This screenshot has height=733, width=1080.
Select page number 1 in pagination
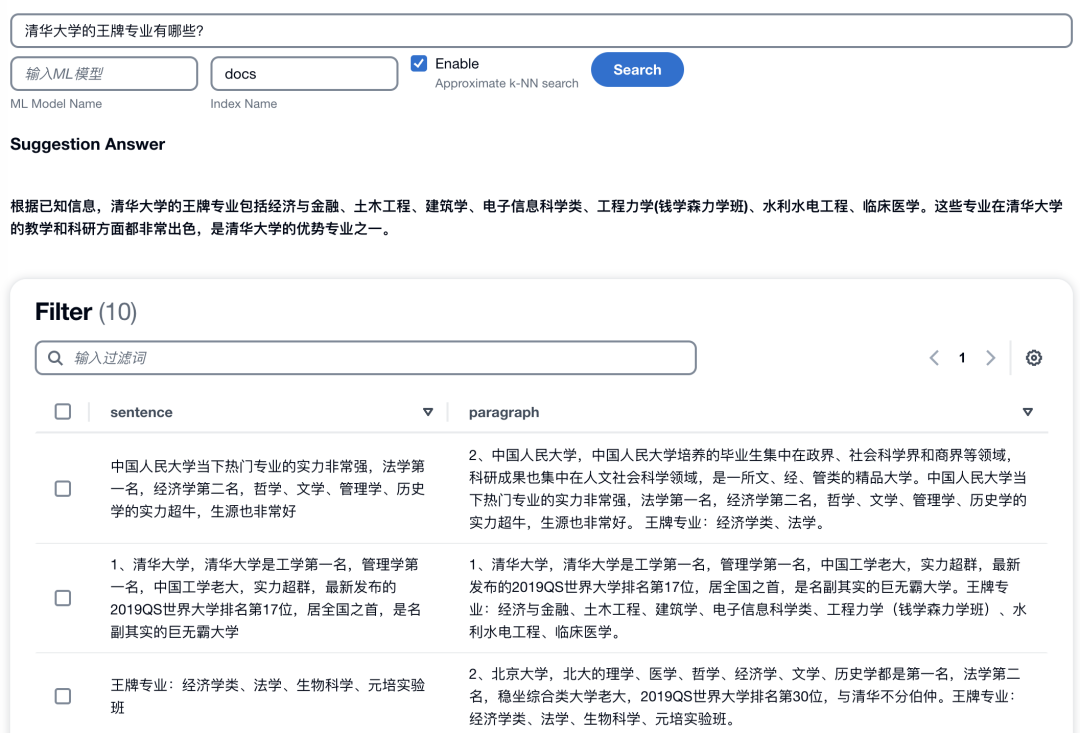962,358
